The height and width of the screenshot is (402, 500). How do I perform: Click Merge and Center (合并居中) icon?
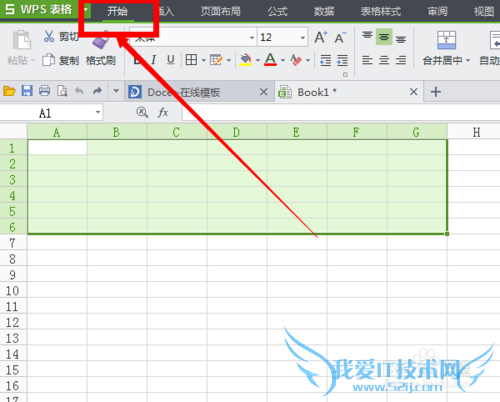tap(446, 40)
